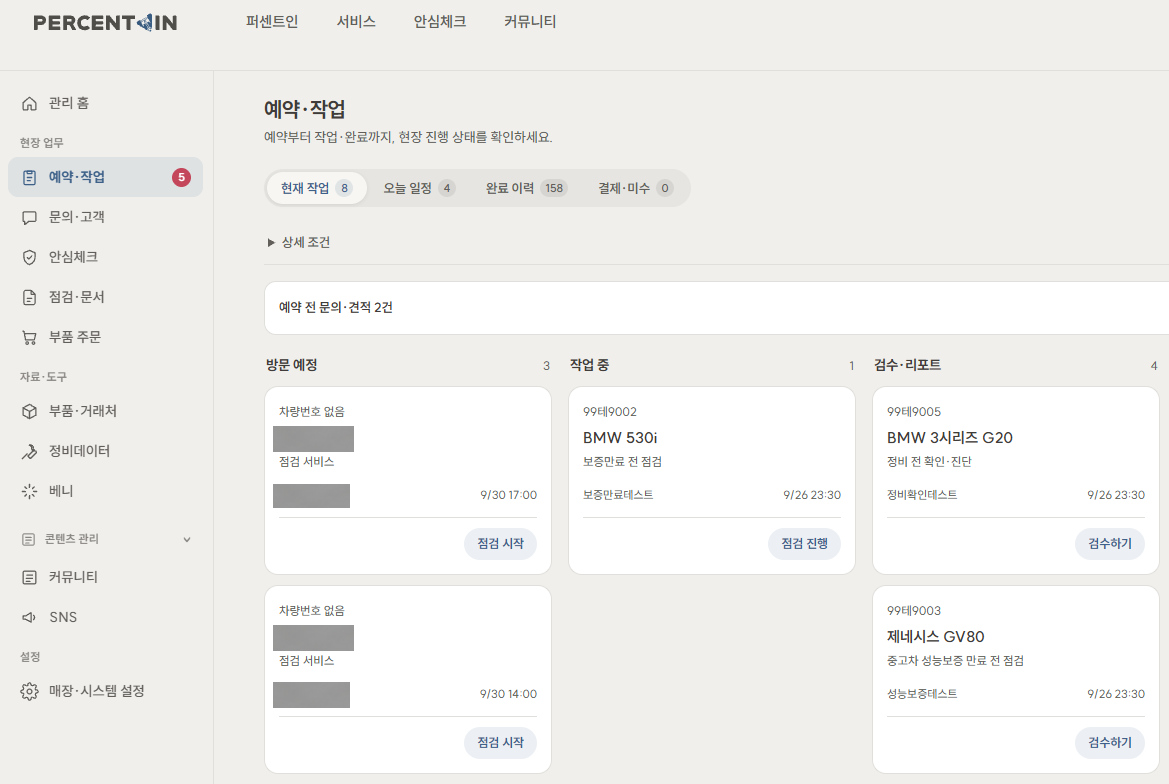Click the list icon for 콘텐츠 관리
This screenshot has height=784, width=1169.
[x=28, y=539]
